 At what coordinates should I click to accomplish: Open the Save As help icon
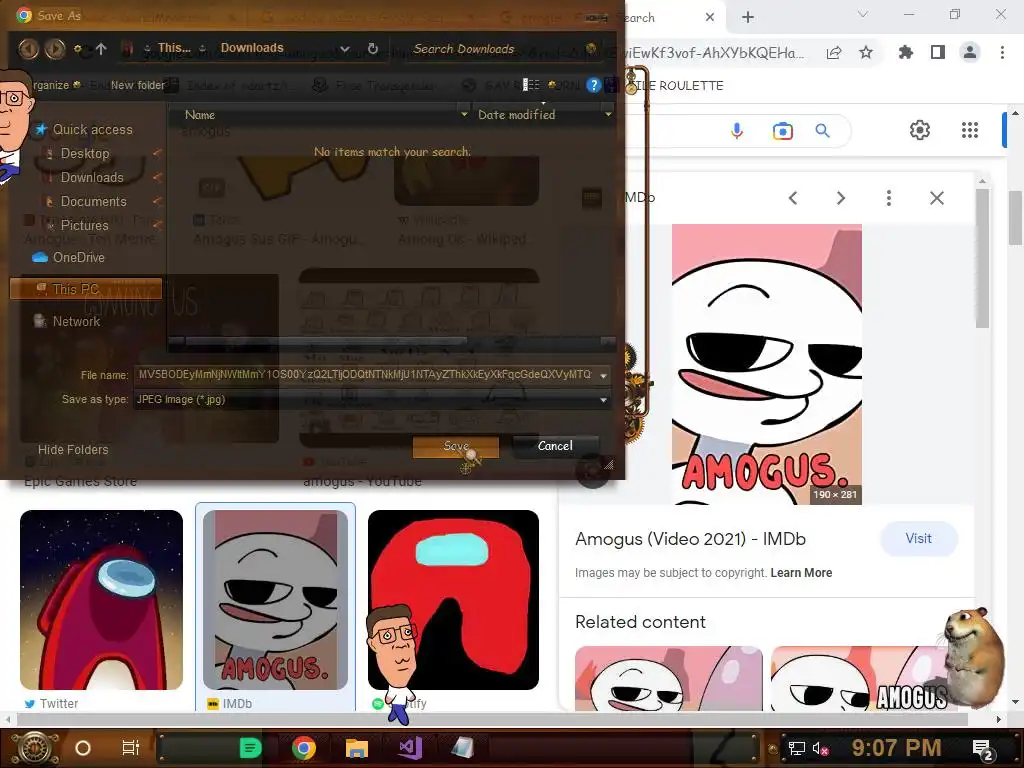coord(592,85)
